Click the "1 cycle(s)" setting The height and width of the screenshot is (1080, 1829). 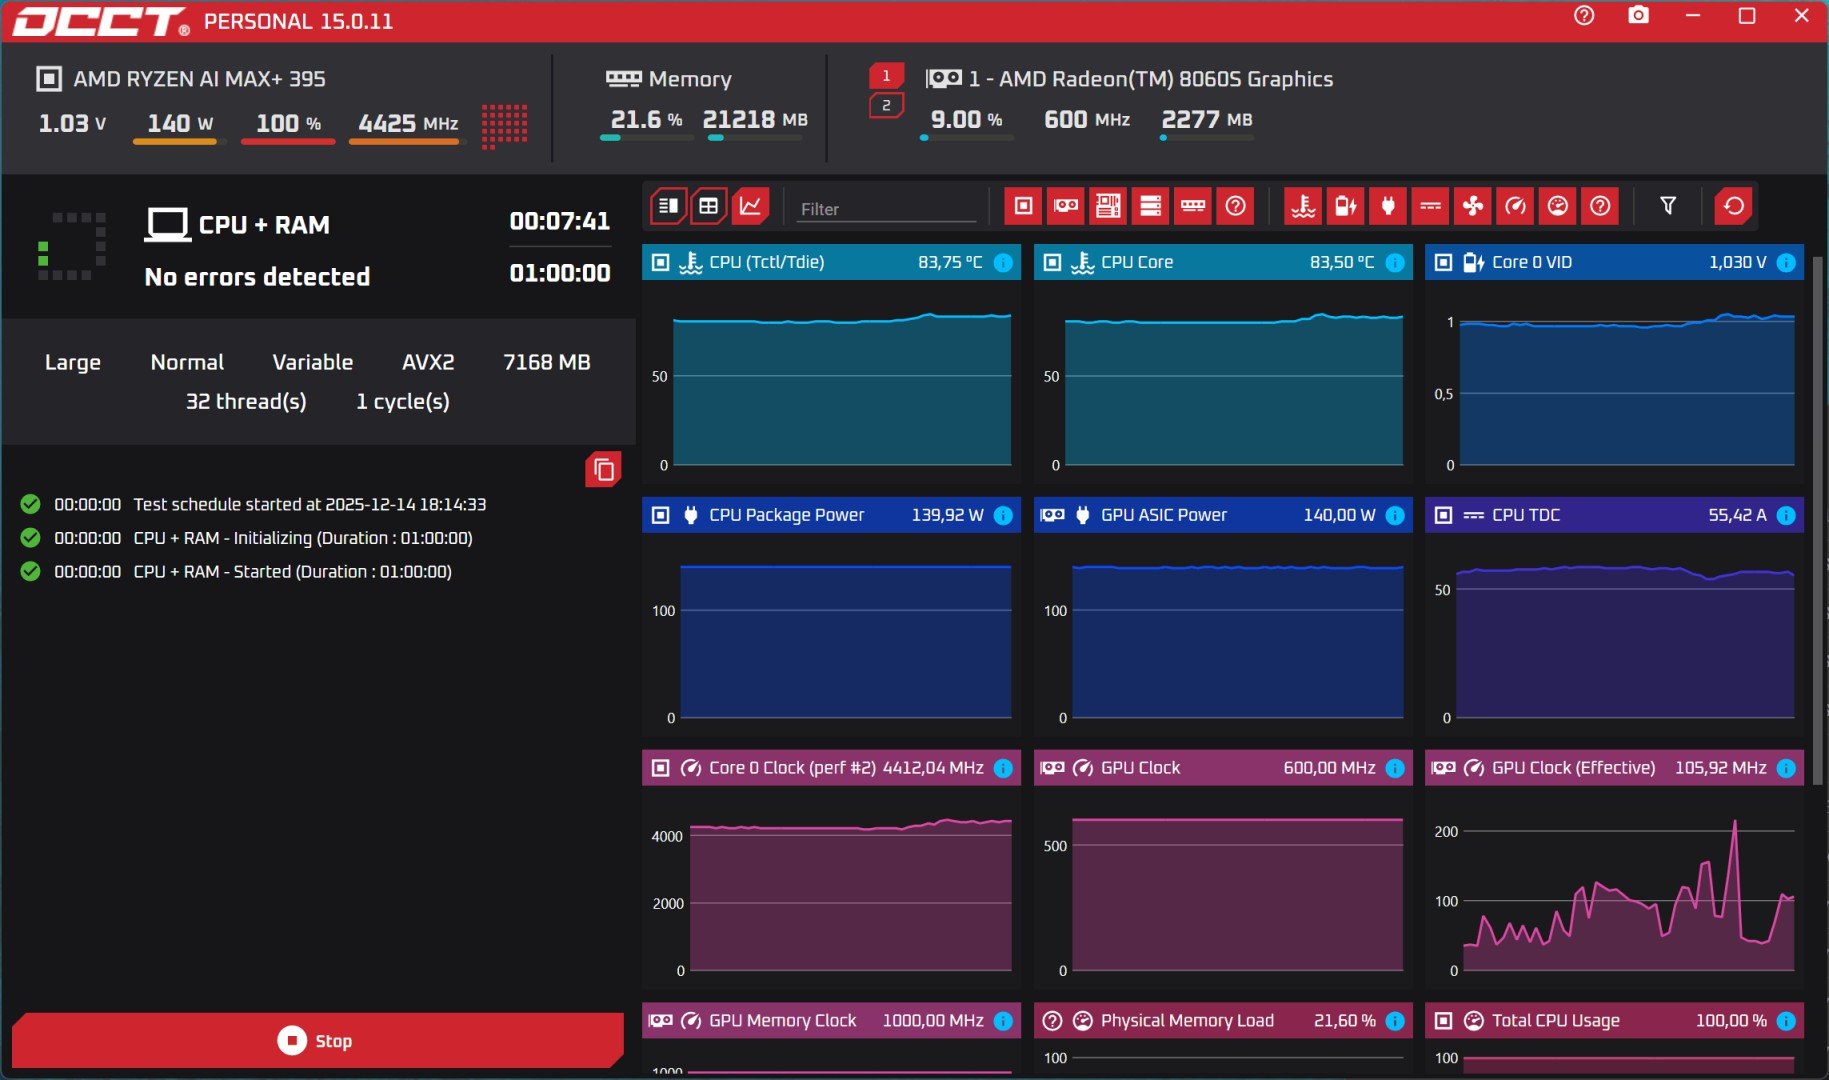tap(403, 401)
